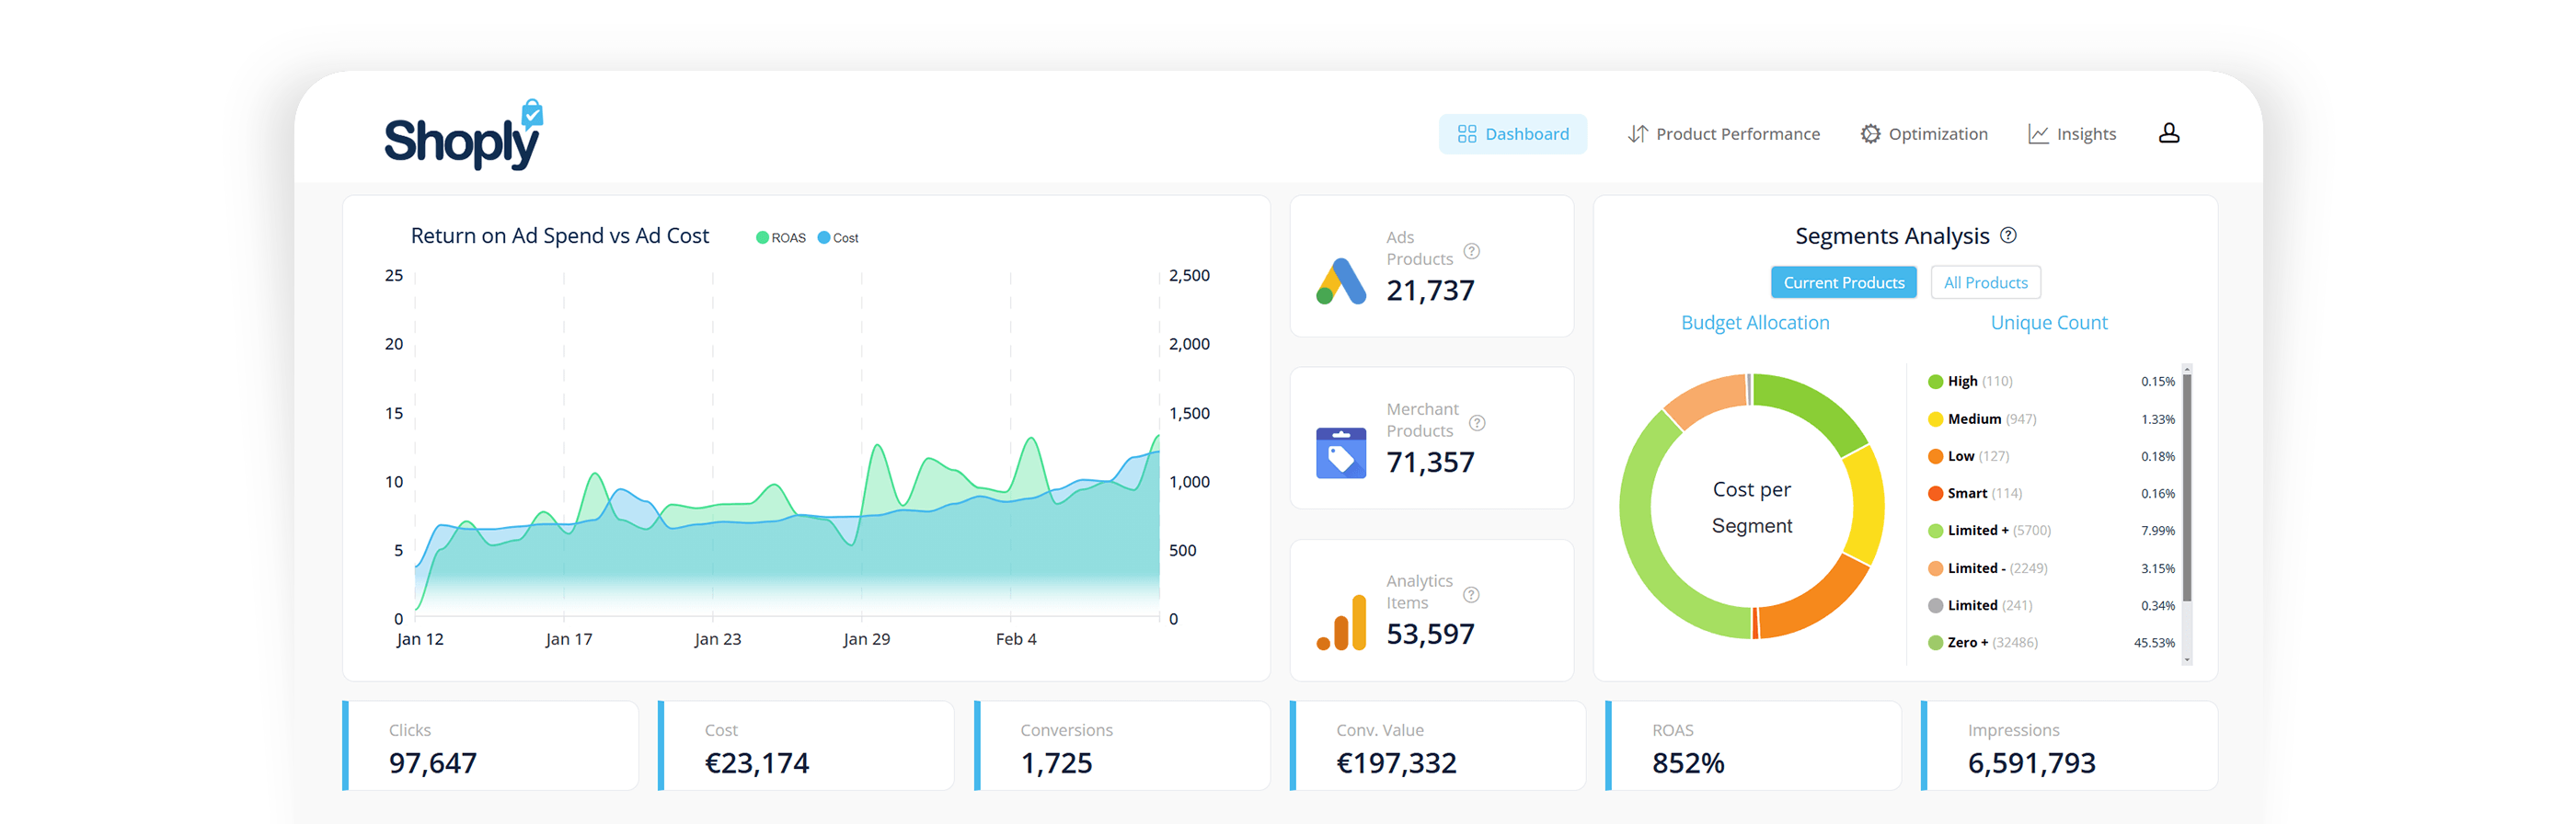Switch to Unique Count view
Image resolution: width=2576 pixels, height=824 pixels.
point(2048,323)
